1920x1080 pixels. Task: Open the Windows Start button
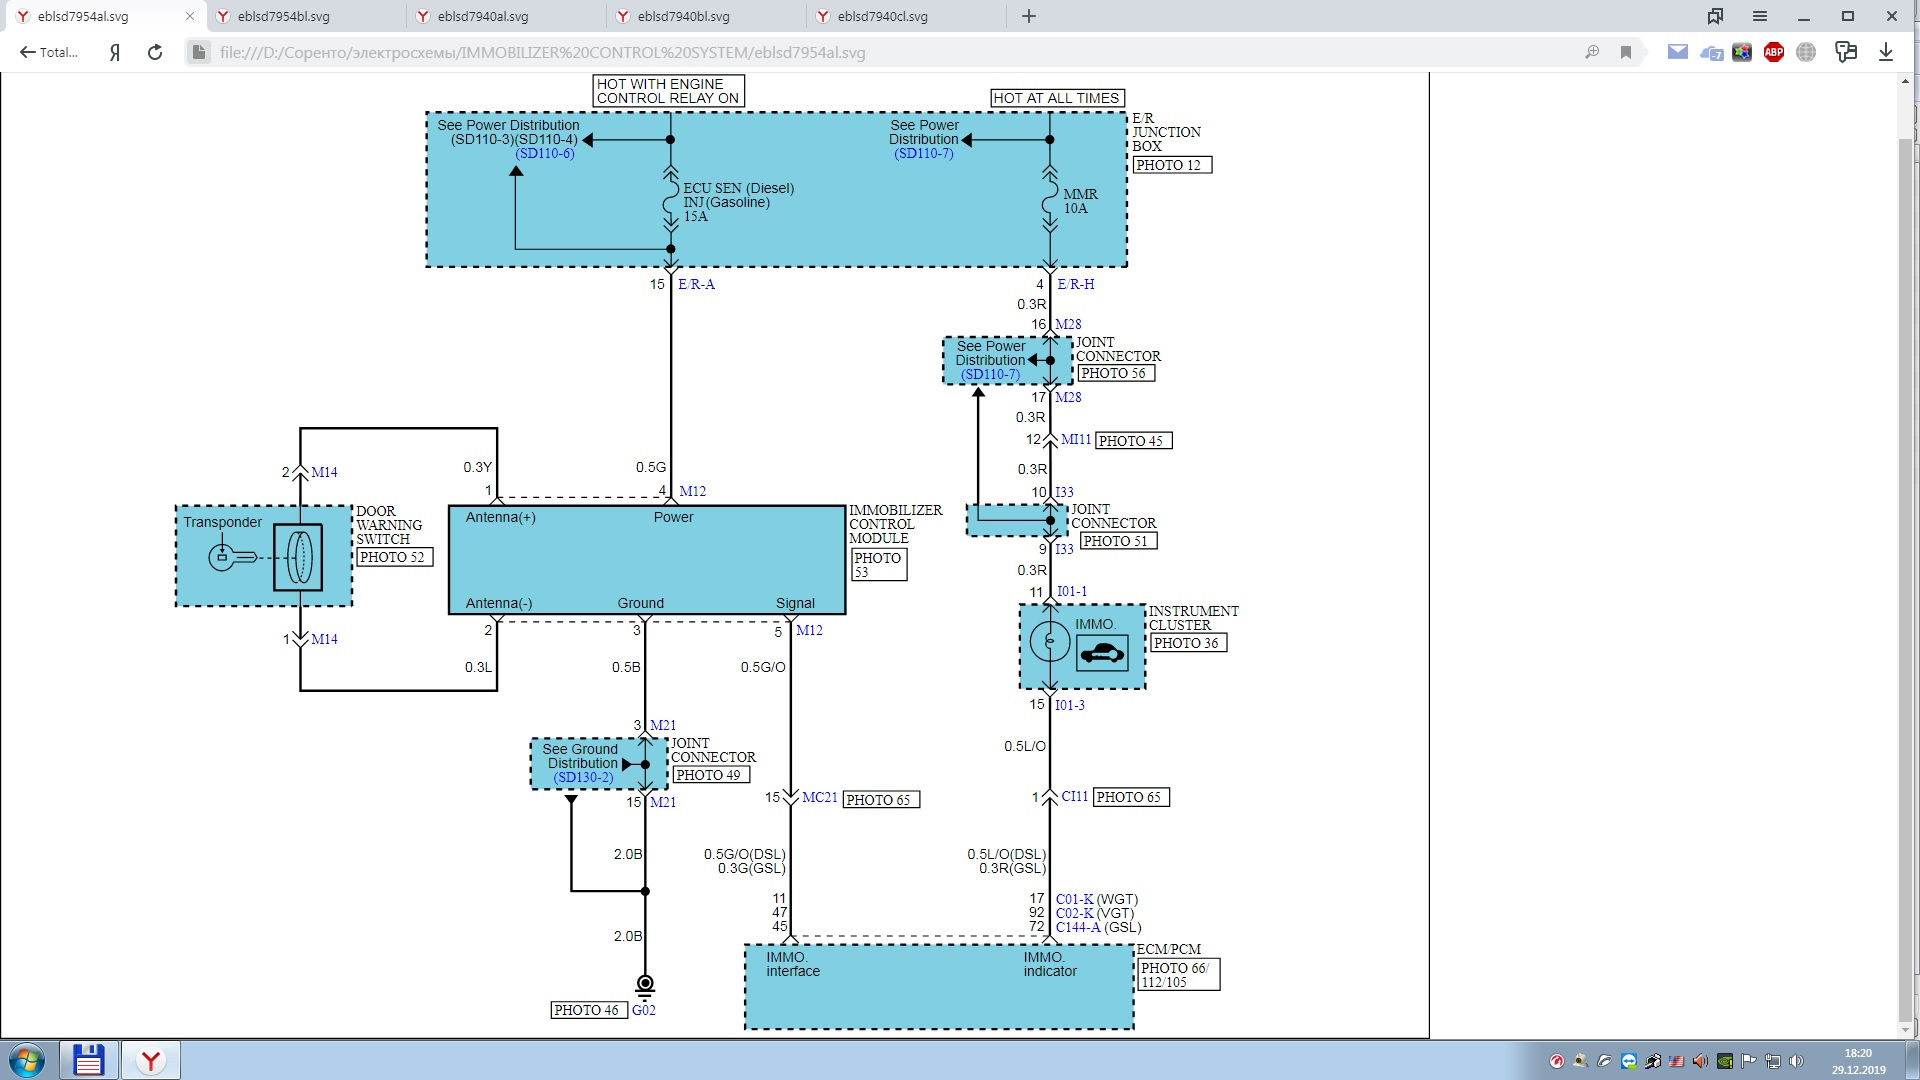point(27,1060)
